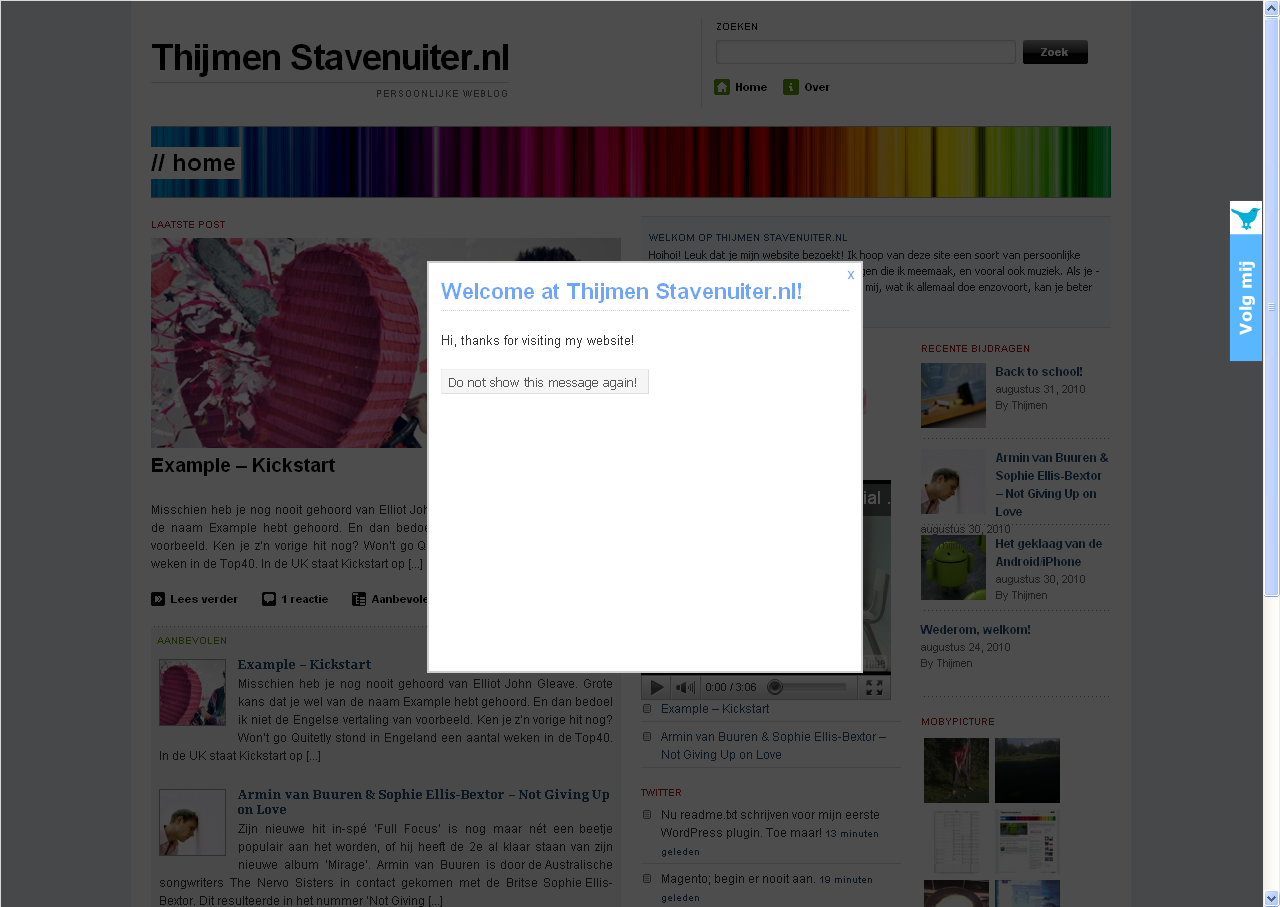Open the 'Wederom, welkom!' recent post
The width and height of the screenshot is (1280, 907).
click(975, 630)
